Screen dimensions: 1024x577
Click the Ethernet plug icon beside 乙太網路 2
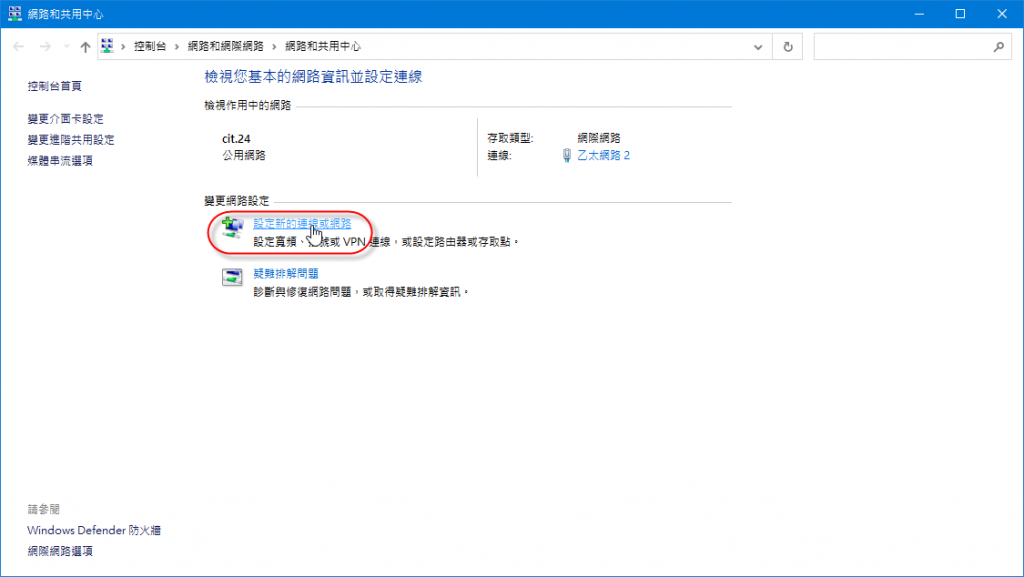(567, 155)
